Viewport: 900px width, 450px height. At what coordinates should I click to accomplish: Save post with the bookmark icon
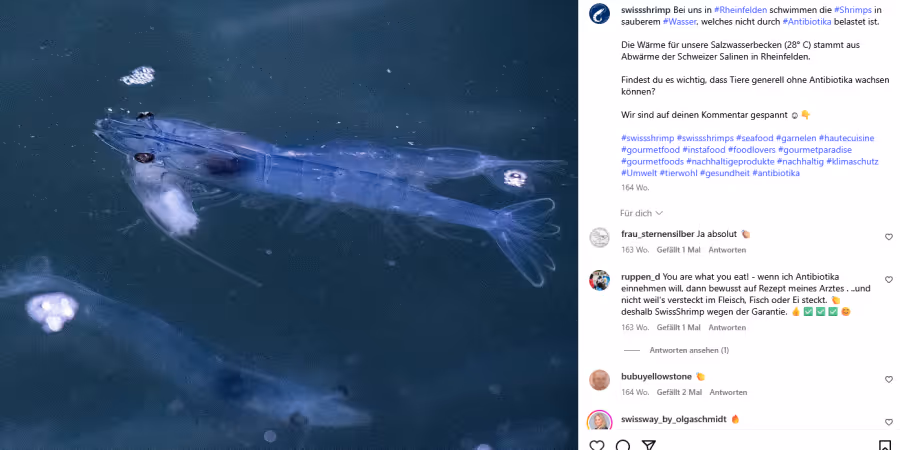pyautogui.click(x=885, y=445)
